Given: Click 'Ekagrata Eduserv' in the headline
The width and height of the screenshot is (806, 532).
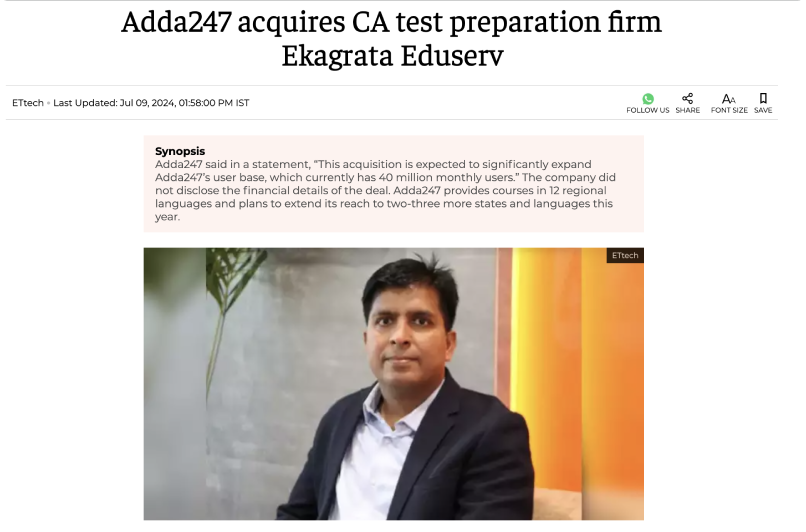Looking at the screenshot, I should pyautogui.click(x=393, y=56).
